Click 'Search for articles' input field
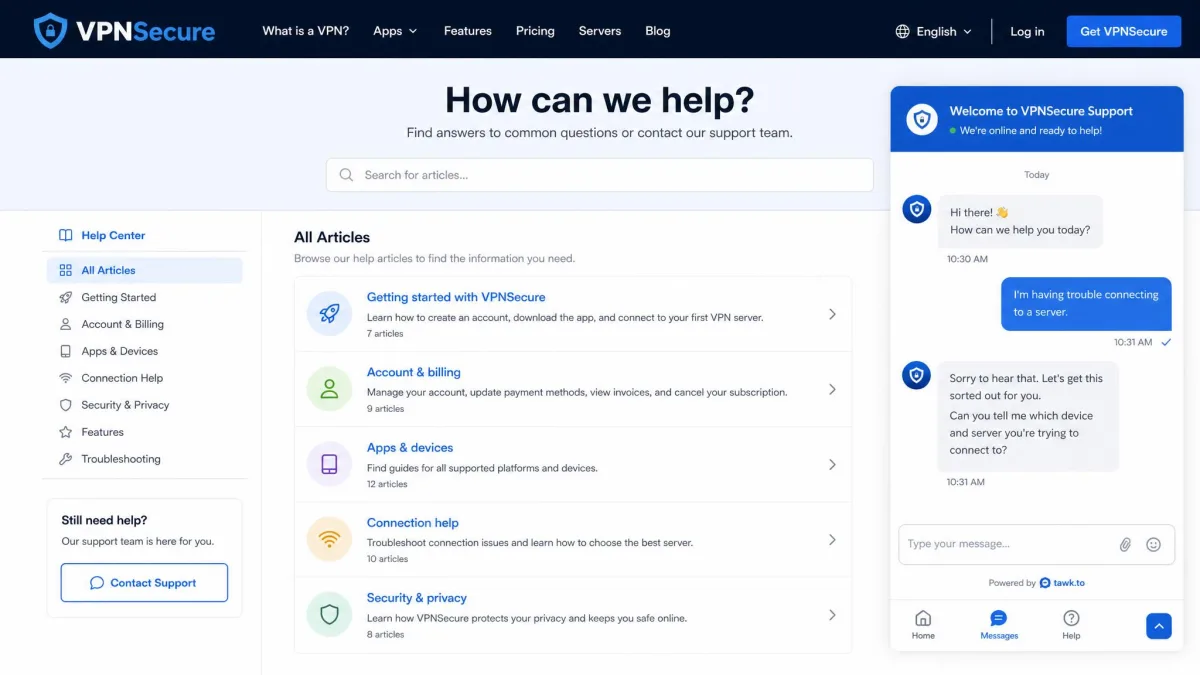The height and width of the screenshot is (675, 1200). pos(600,175)
